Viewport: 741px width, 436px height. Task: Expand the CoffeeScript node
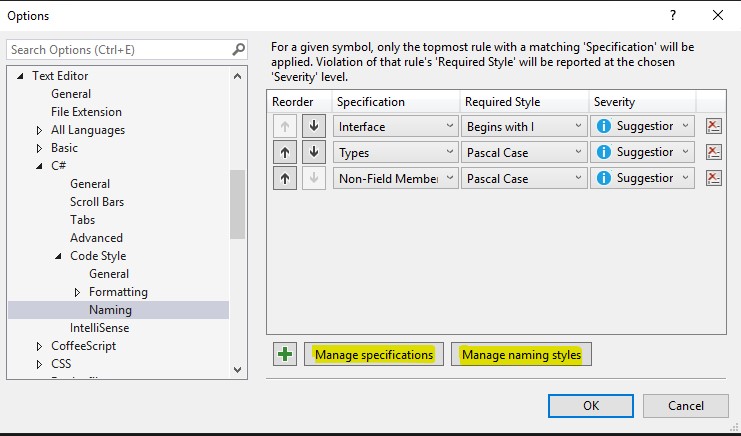pos(40,346)
